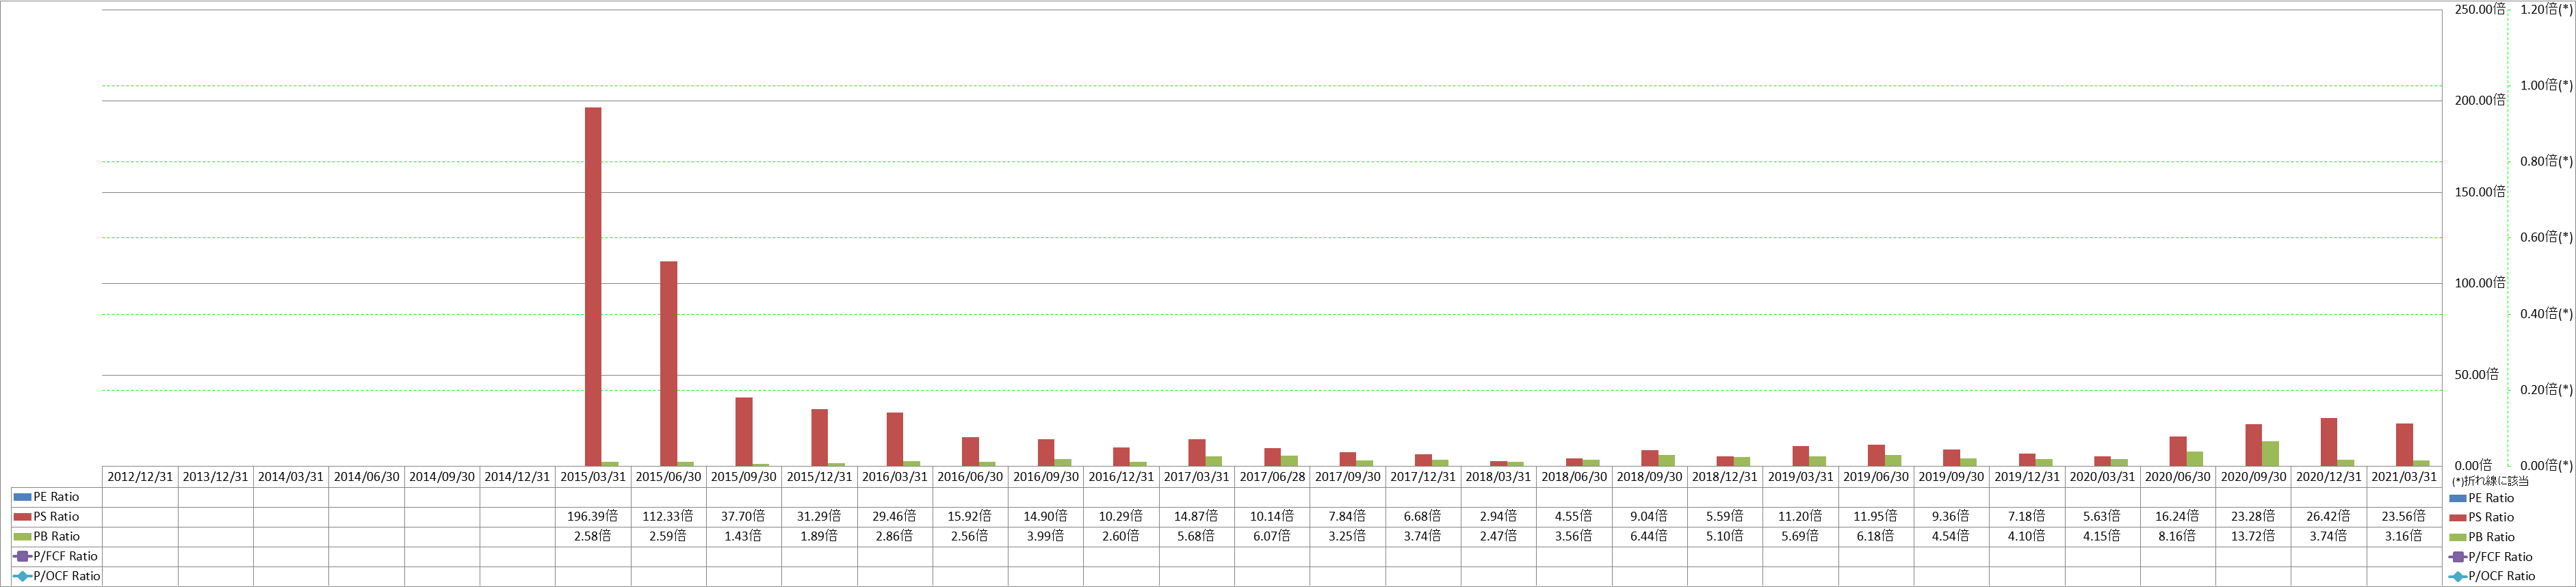Click the 31.29倍 PS Ratio cell
The height and width of the screenshot is (587, 2576).
click(819, 517)
